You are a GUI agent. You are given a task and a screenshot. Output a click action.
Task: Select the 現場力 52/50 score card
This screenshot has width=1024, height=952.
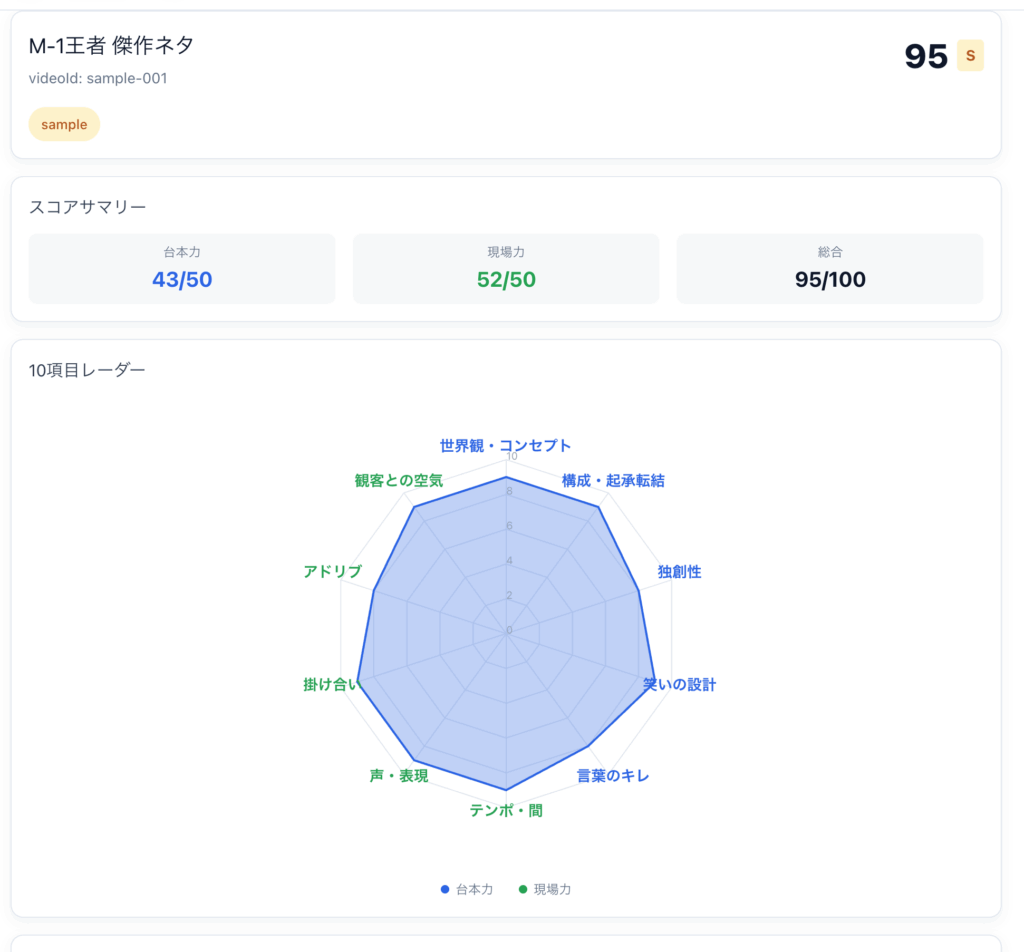click(506, 268)
